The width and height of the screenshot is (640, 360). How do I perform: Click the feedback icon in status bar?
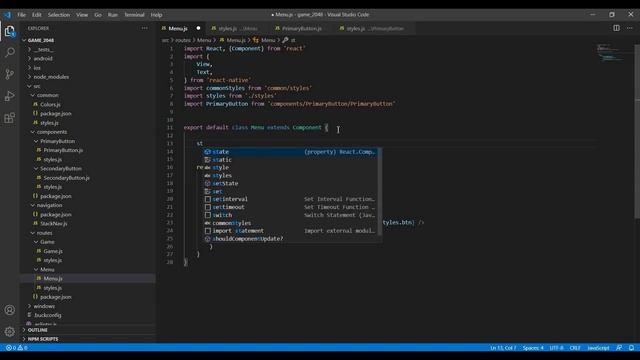(619, 348)
